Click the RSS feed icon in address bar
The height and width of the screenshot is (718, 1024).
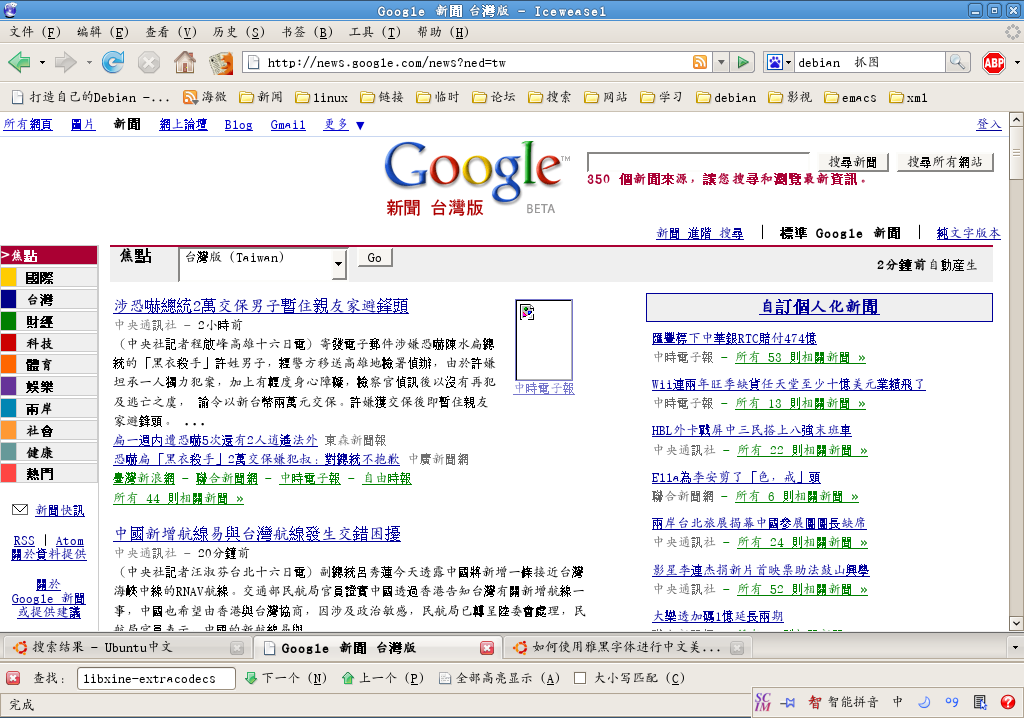699,62
